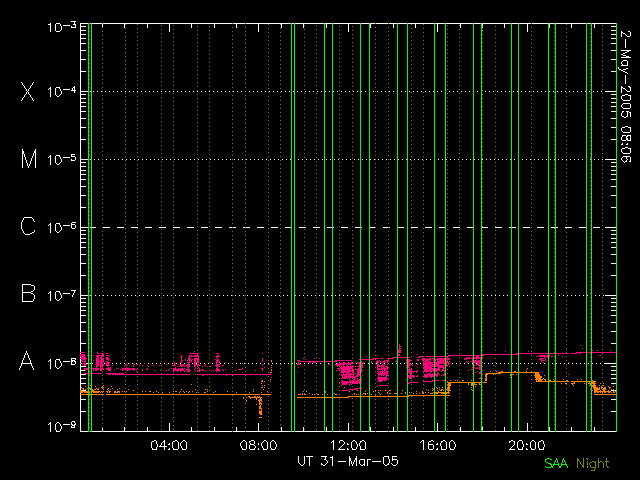Screen dimensions: 640x480
Task: Click the 10⁻³ y-axis tick label
Action: [x=62, y=27]
